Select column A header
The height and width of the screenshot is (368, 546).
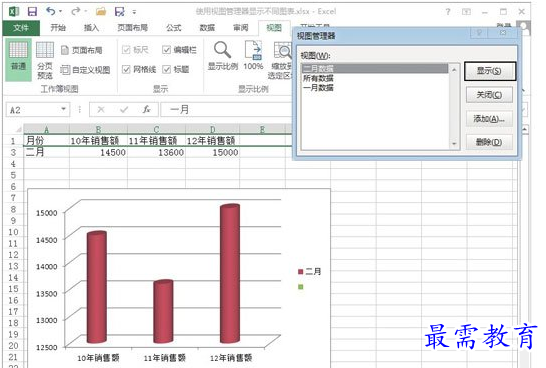click(x=46, y=129)
